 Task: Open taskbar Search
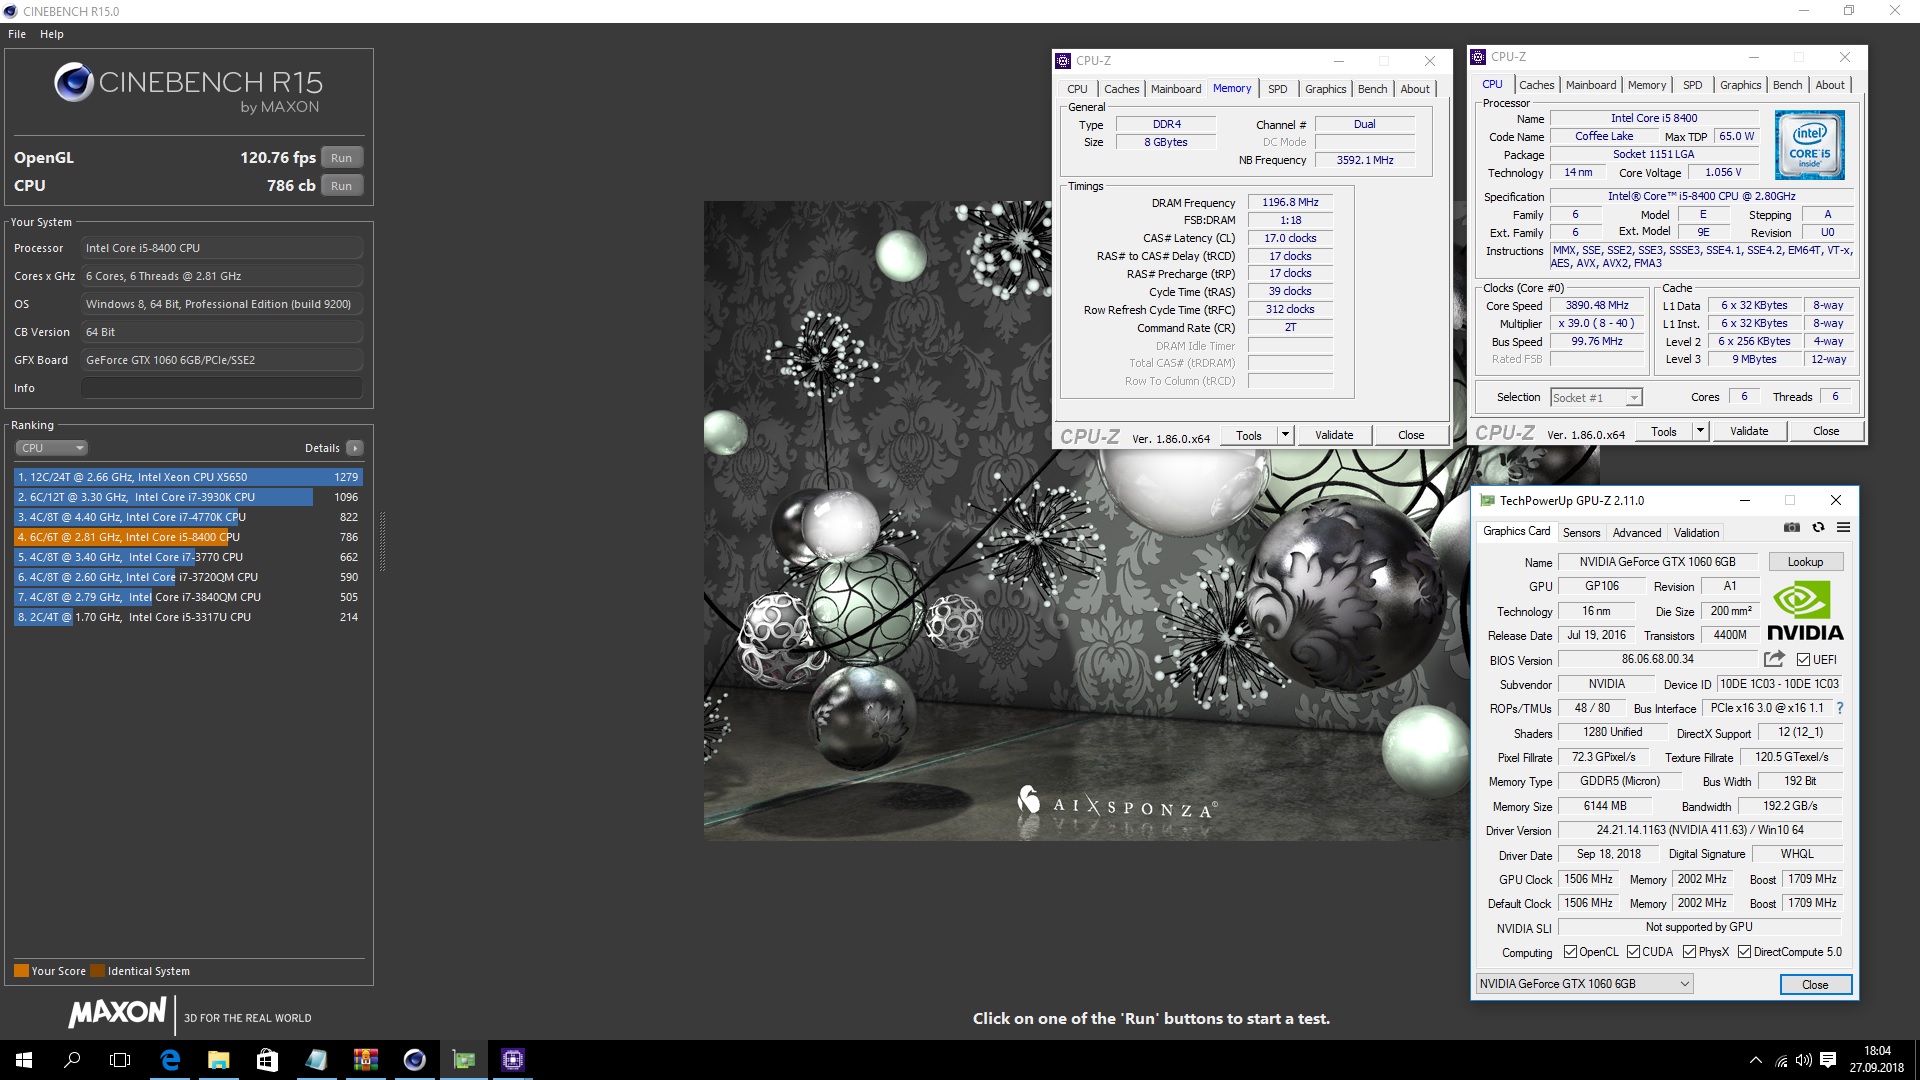point(72,1060)
